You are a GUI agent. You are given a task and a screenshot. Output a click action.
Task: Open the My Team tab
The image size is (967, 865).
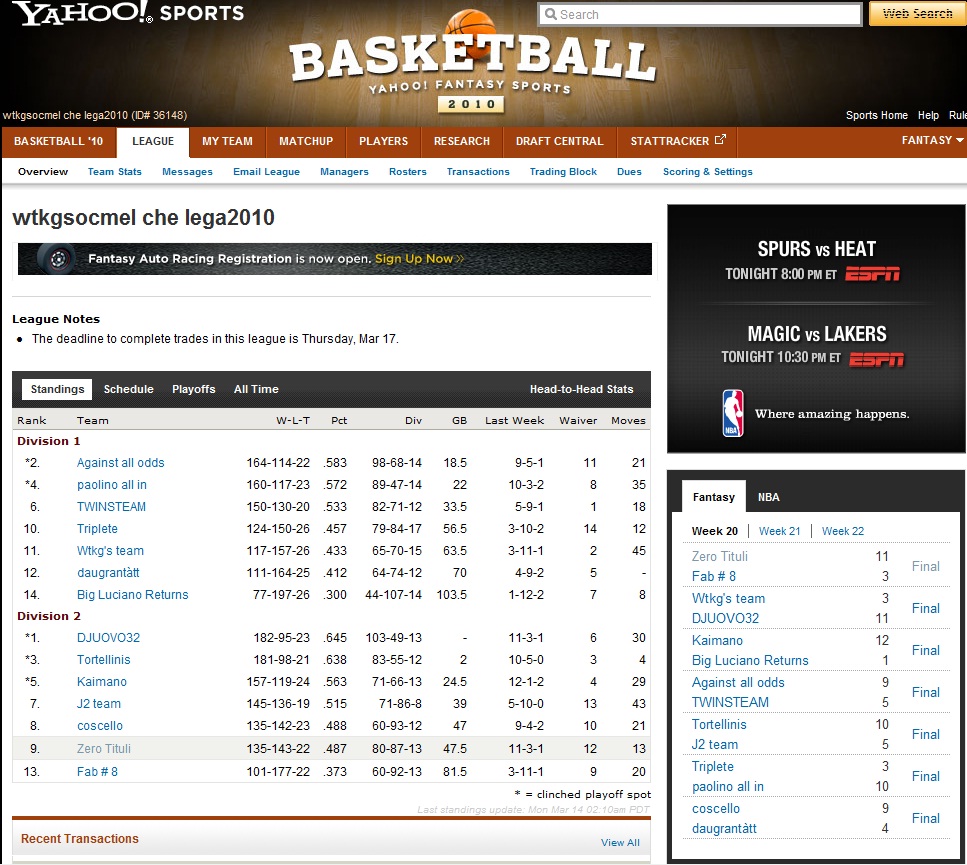227,141
